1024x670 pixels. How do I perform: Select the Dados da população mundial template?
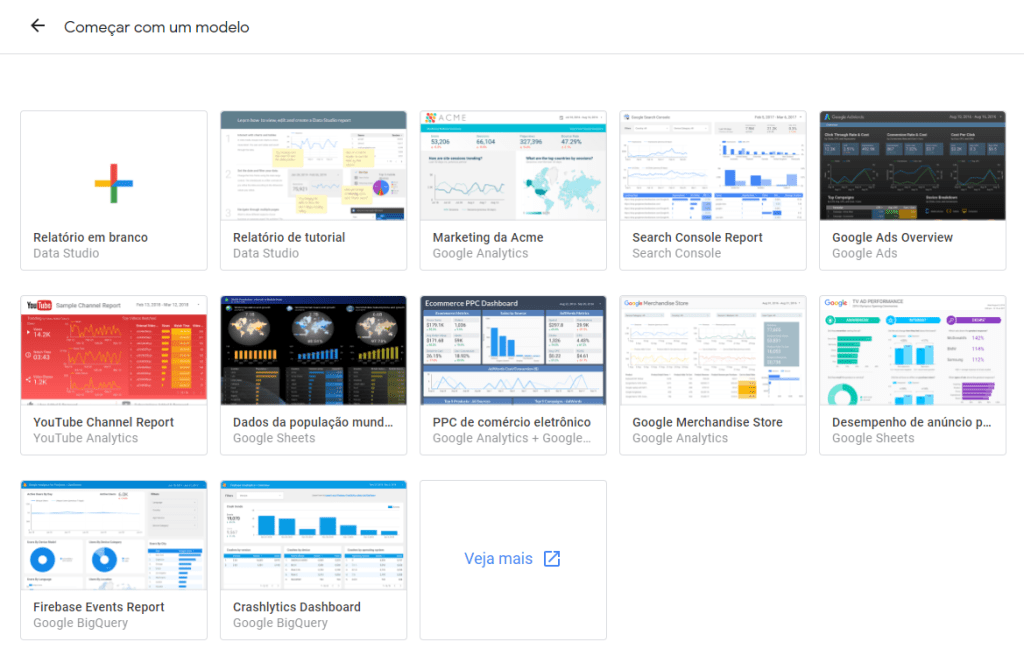point(313,349)
